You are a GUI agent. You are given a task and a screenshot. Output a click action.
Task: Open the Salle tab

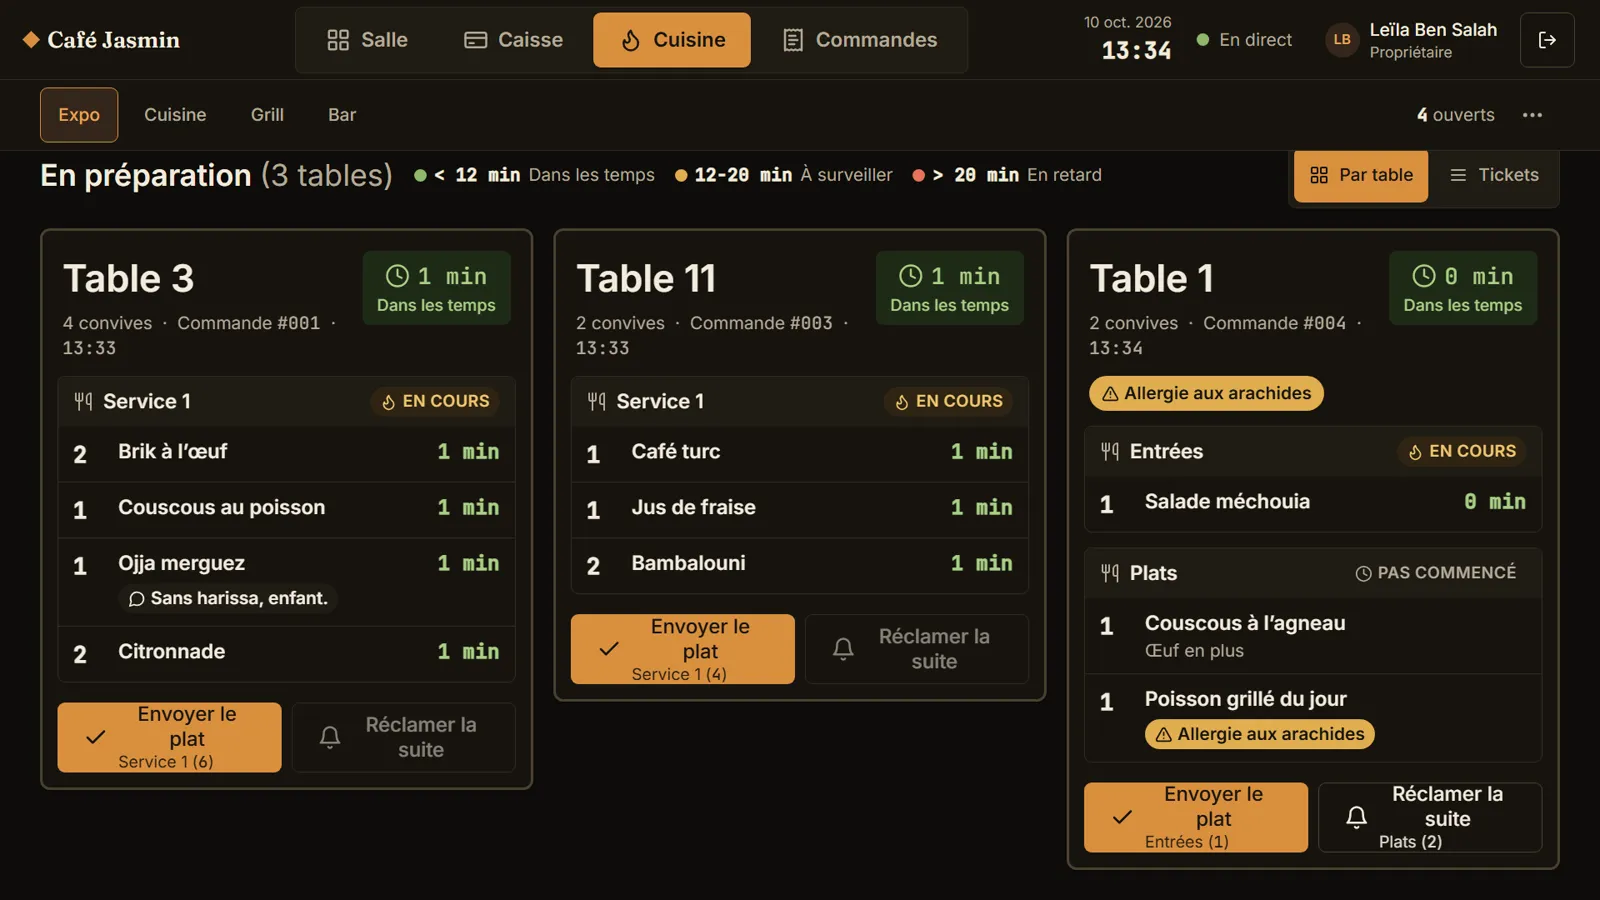367,40
